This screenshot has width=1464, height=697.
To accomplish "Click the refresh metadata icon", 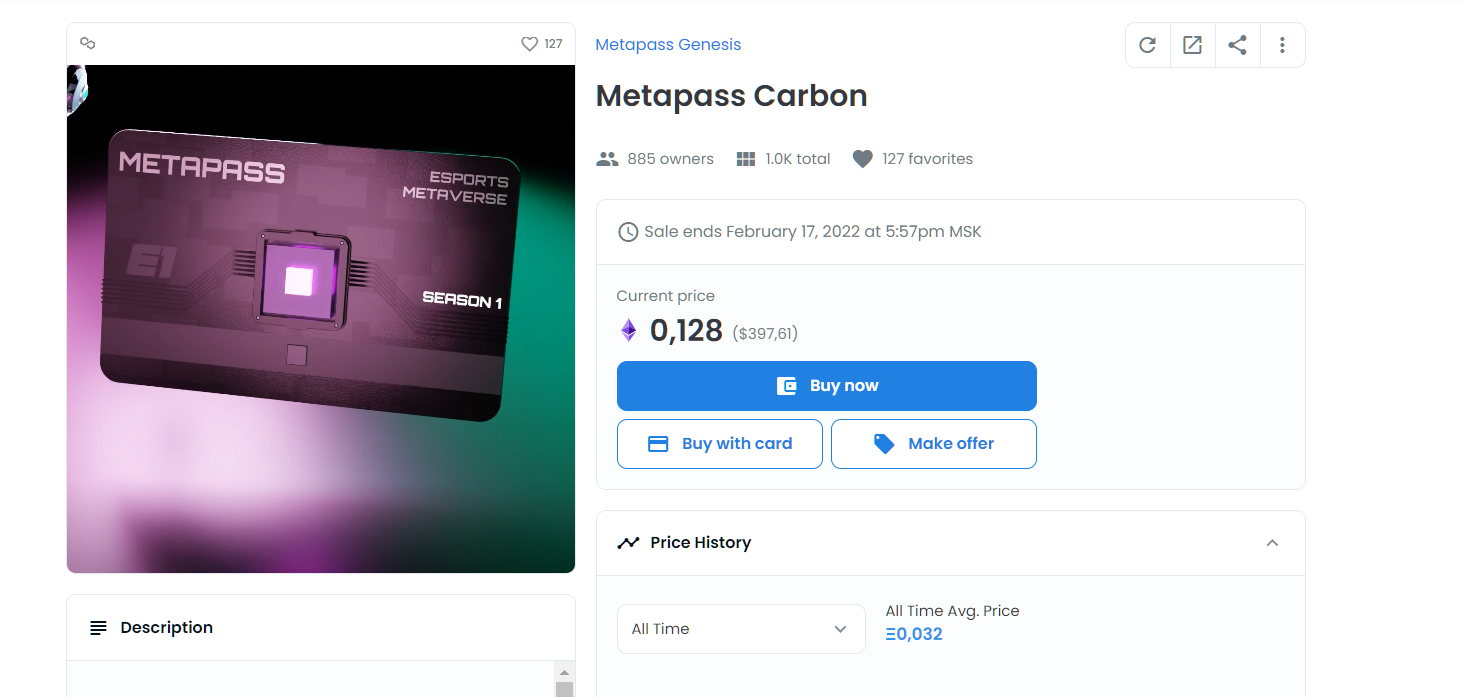I will pos(1147,45).
